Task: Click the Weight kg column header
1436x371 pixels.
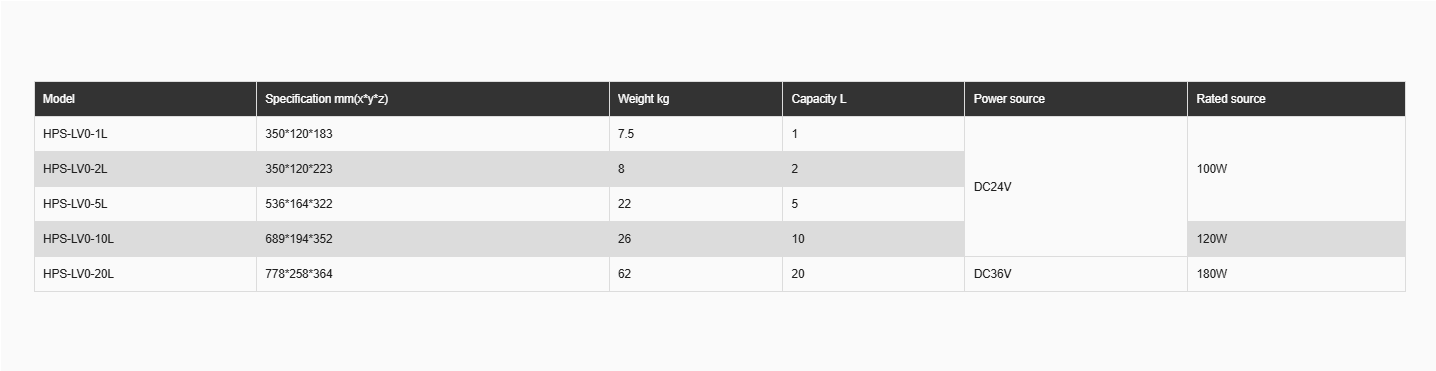Action: click(696, 99)
